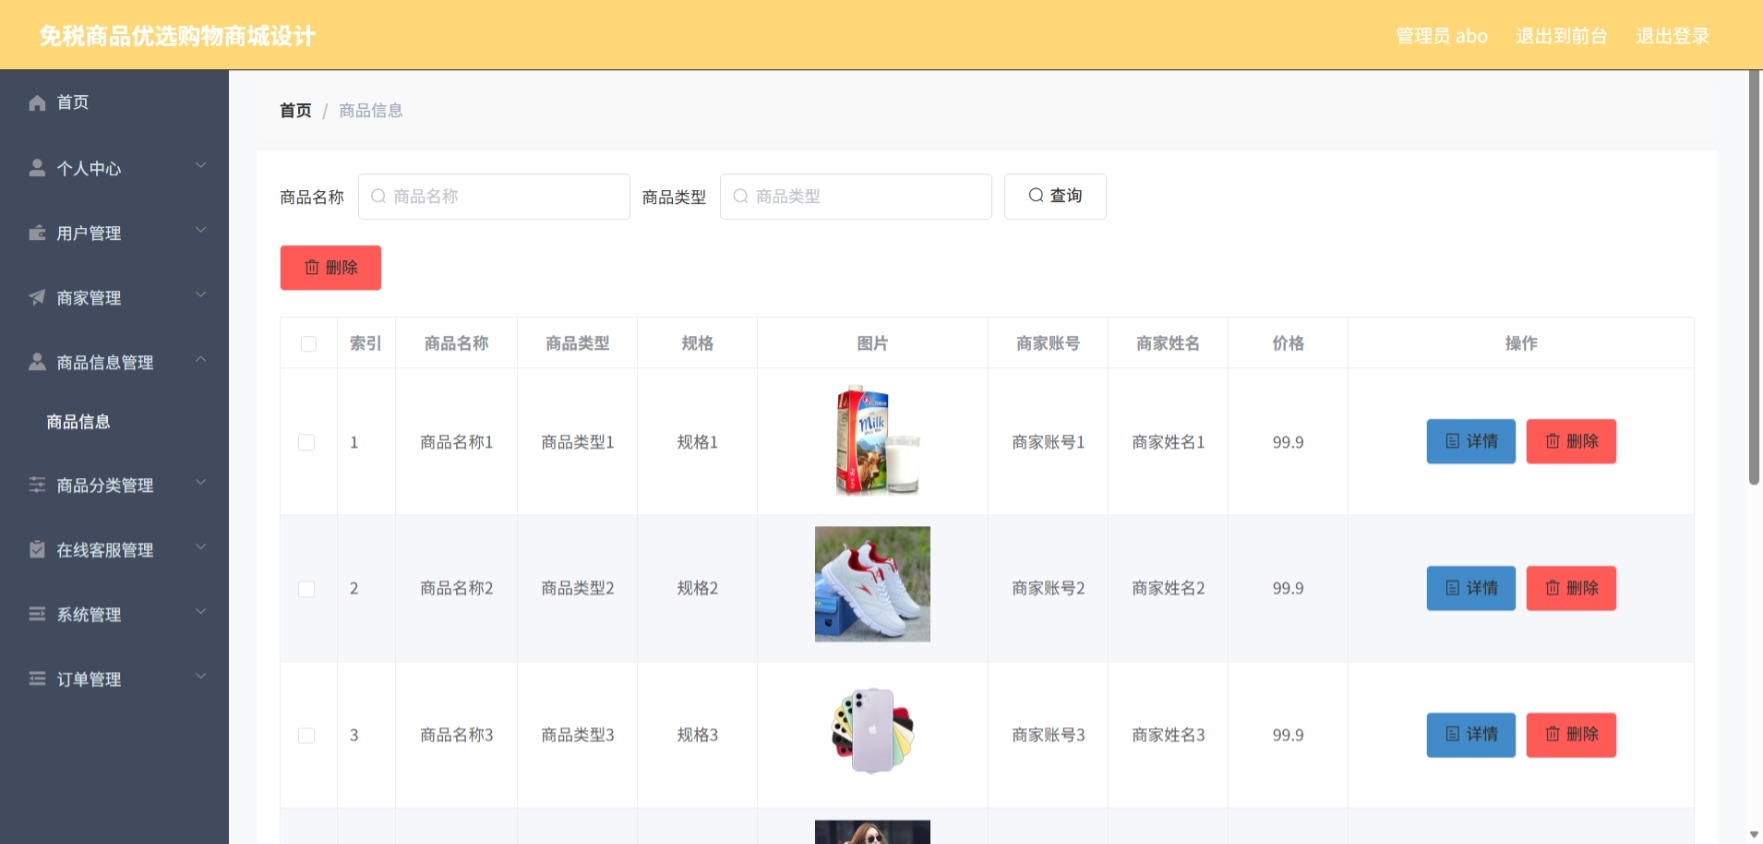
Task: Click the paper plane icon next to 商家管理
Action: (x=37, y=297)
